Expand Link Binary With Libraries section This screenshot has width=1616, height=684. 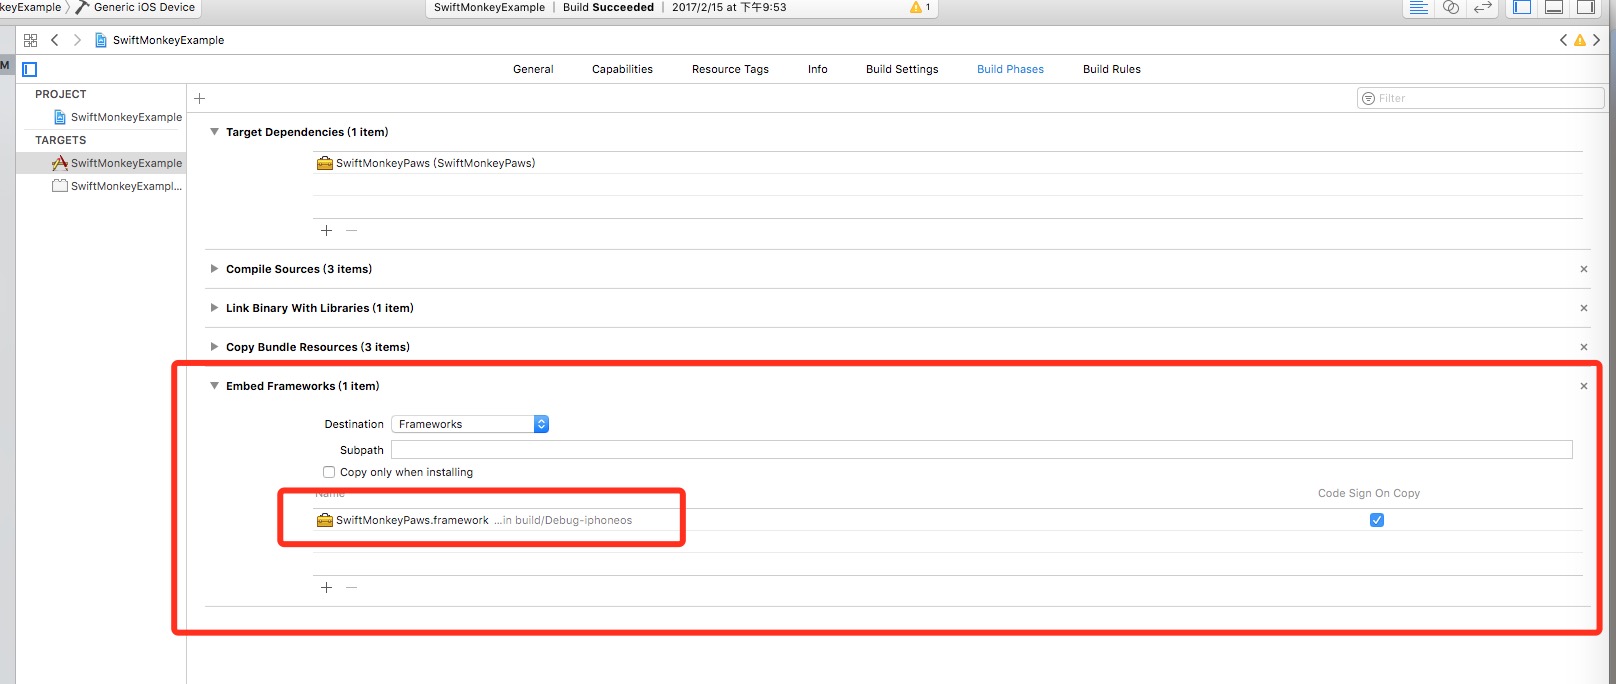[x=214, y=308]
